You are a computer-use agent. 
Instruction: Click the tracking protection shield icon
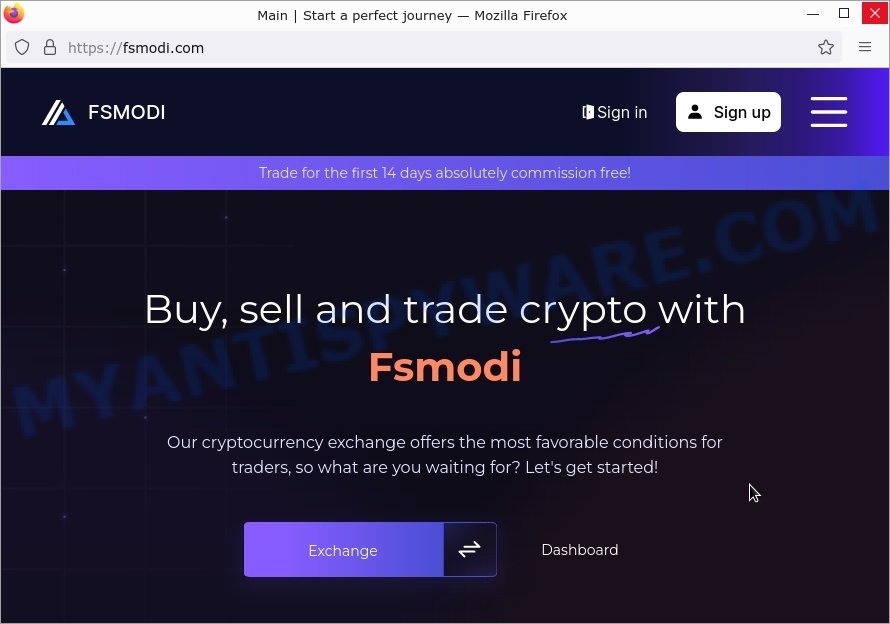point(22,48)
